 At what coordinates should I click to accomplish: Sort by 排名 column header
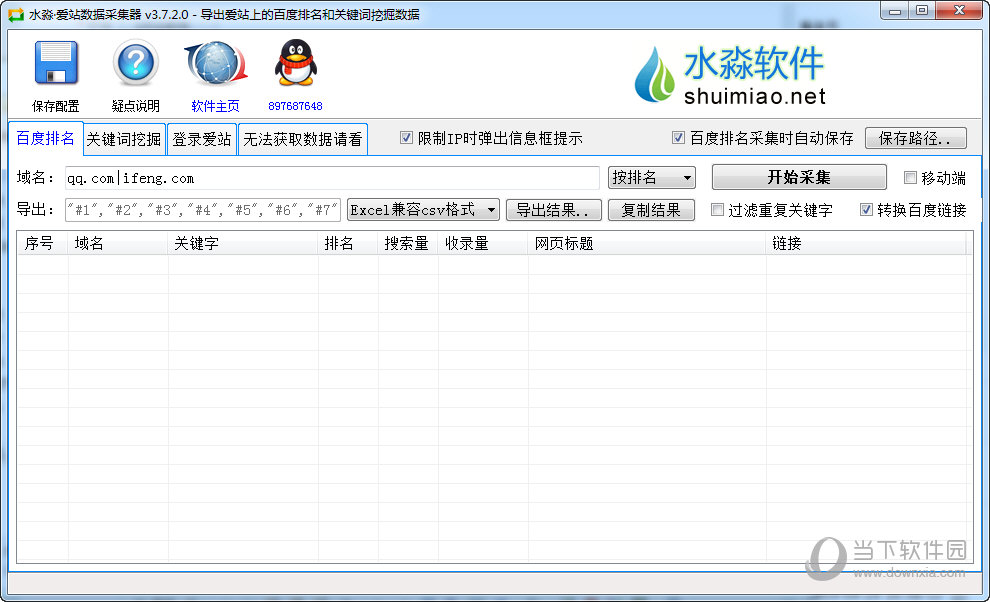348,244
